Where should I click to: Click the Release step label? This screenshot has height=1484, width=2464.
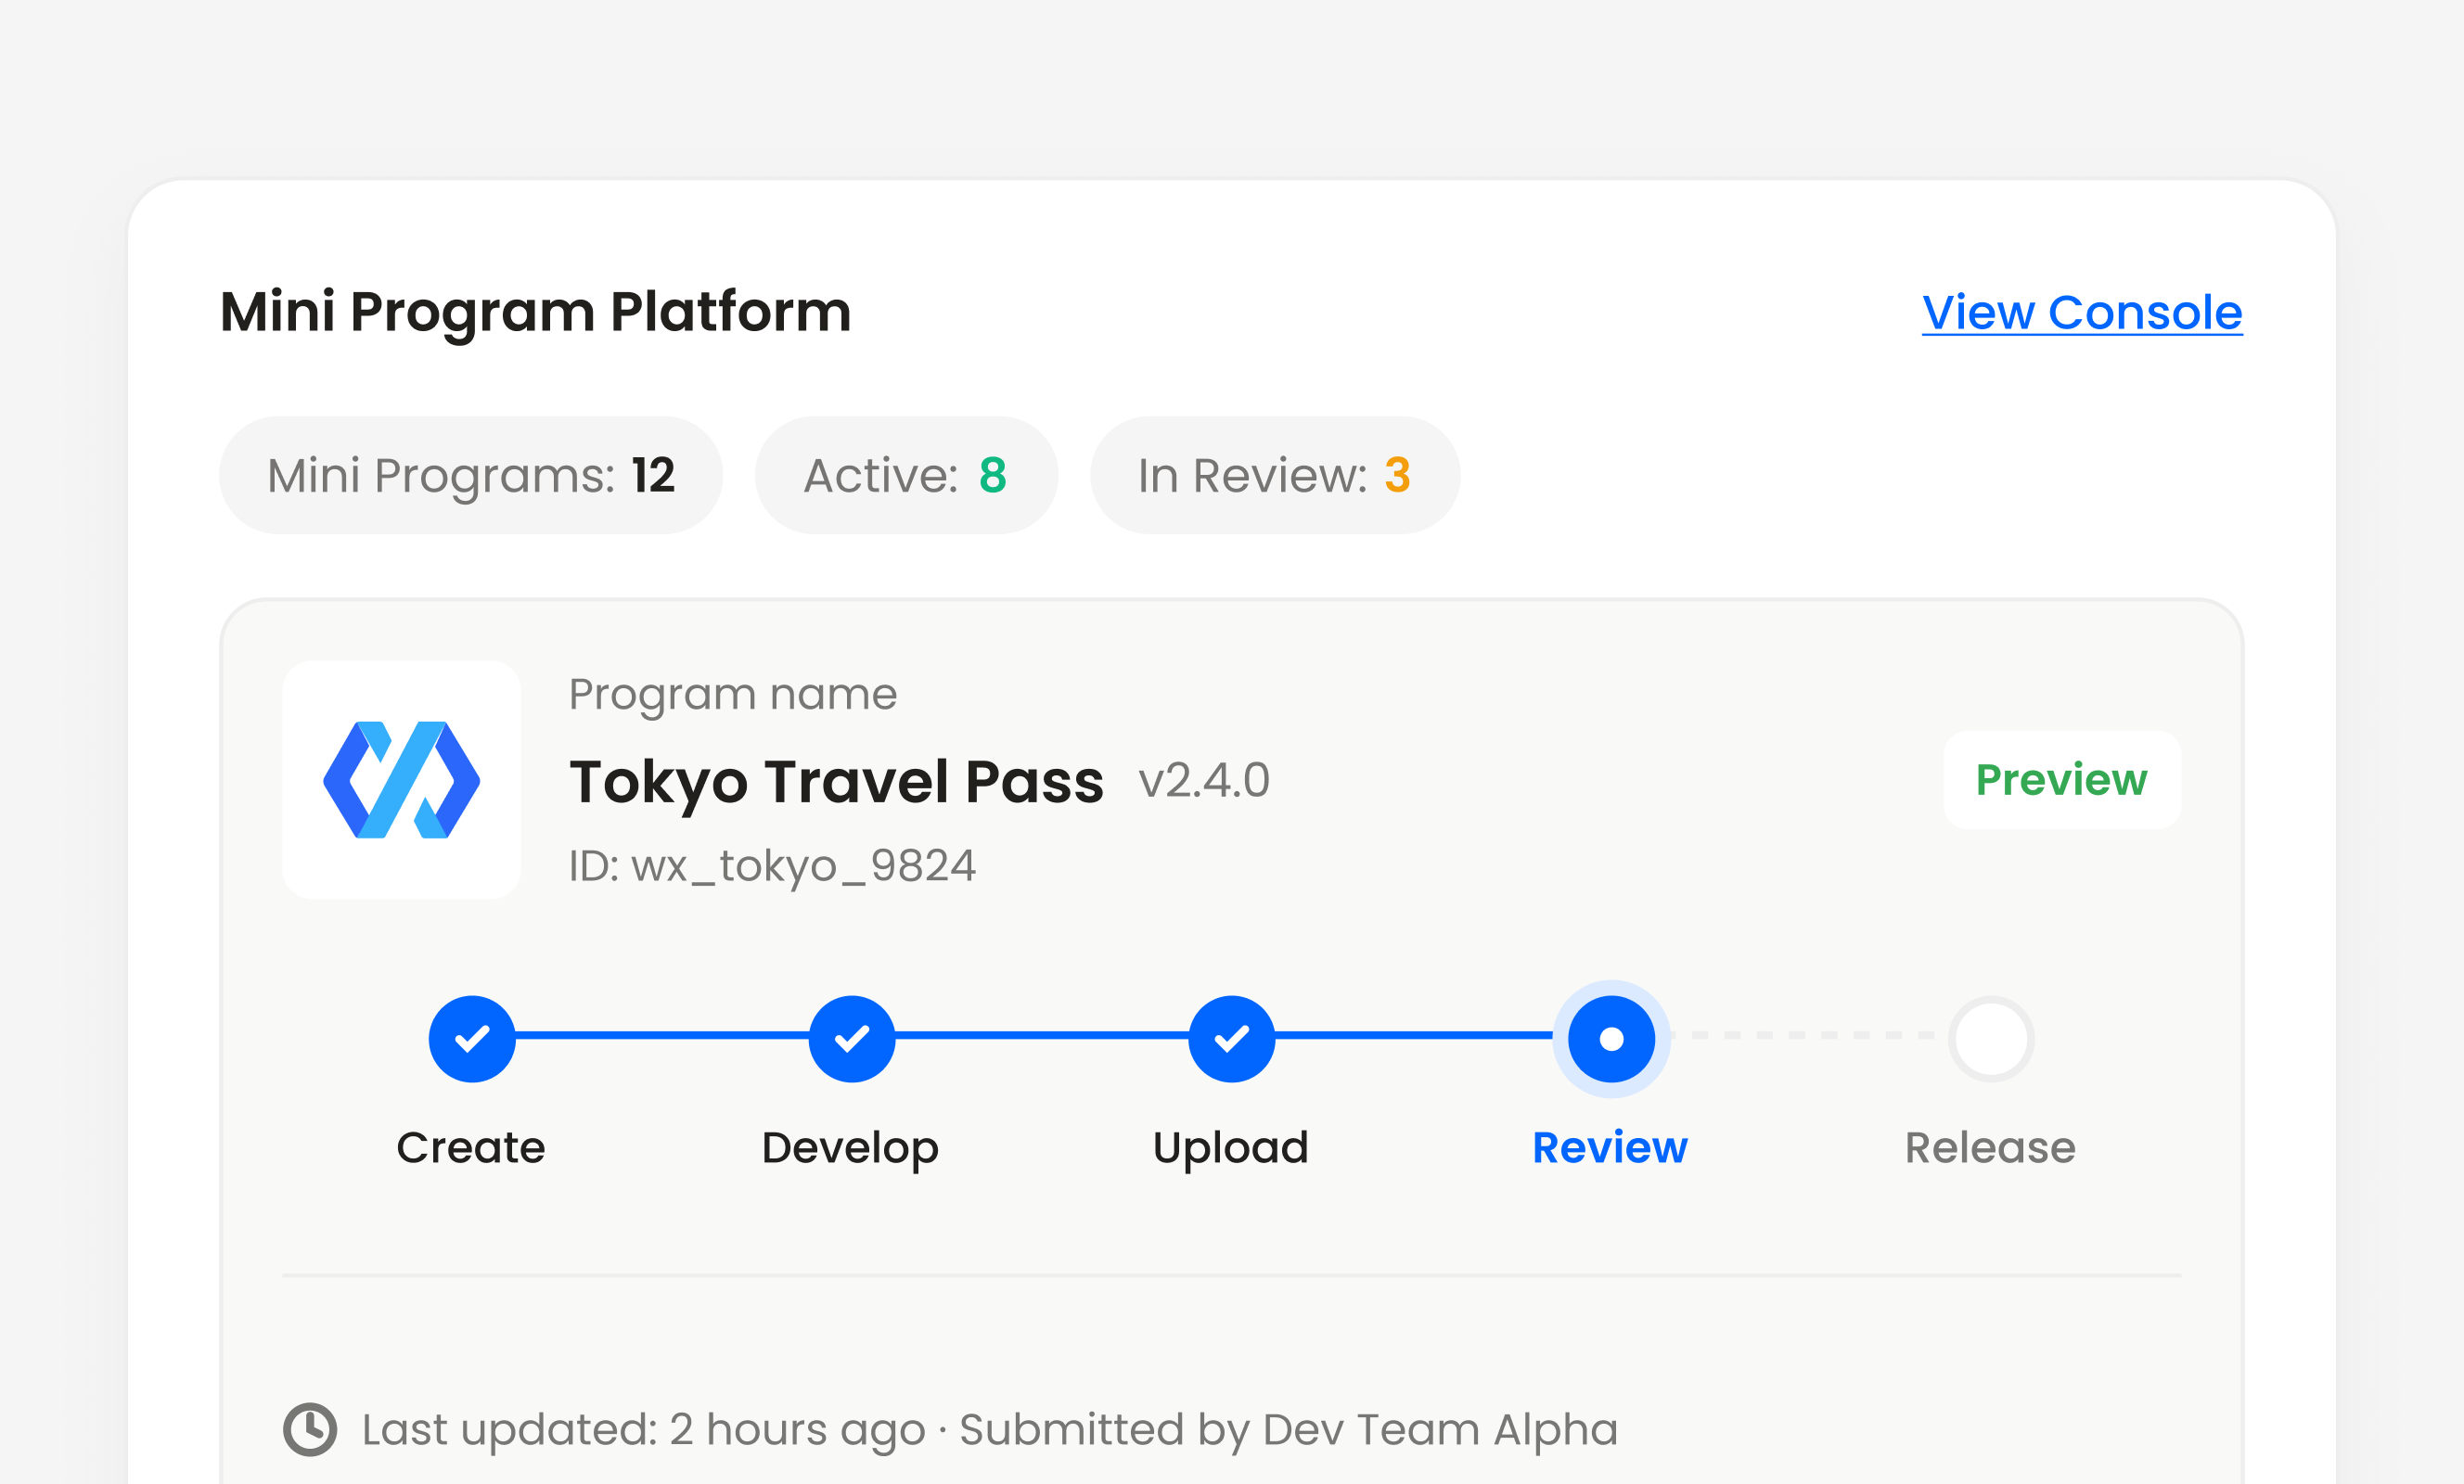pyautogui.click(x=1991, y=1148)
